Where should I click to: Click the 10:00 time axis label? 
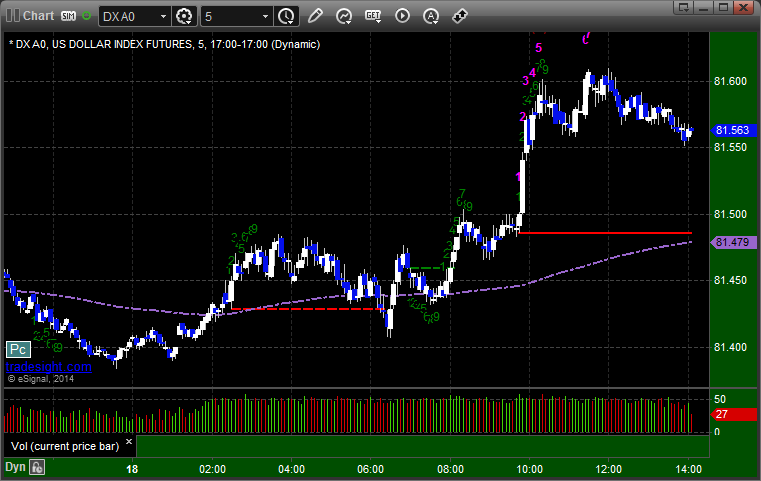(x=529, y=469)
